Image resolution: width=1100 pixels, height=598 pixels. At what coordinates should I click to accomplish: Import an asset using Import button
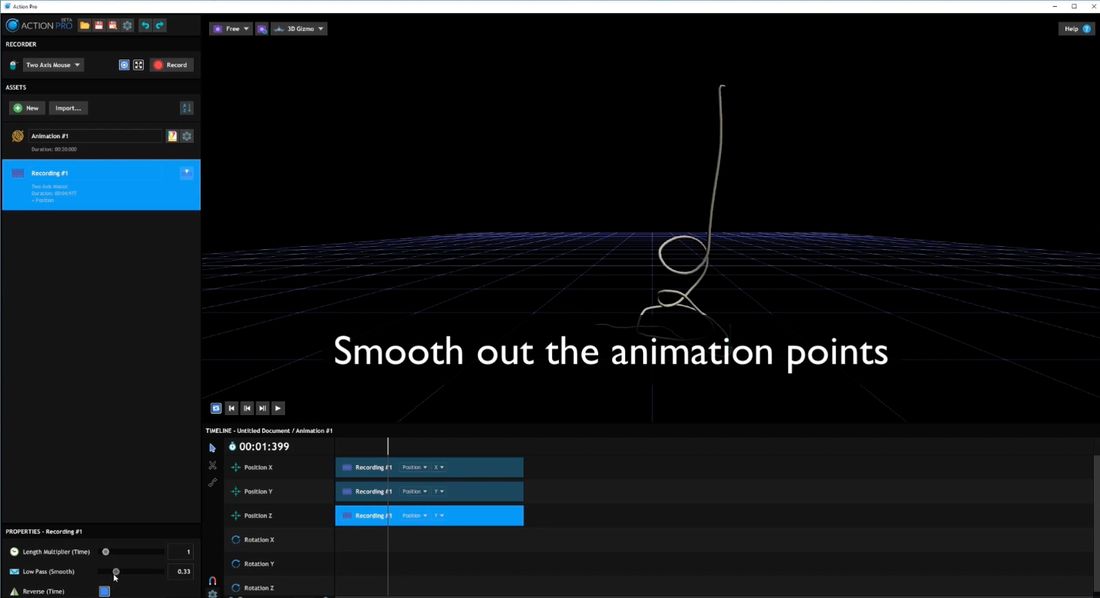coord(68,108)
